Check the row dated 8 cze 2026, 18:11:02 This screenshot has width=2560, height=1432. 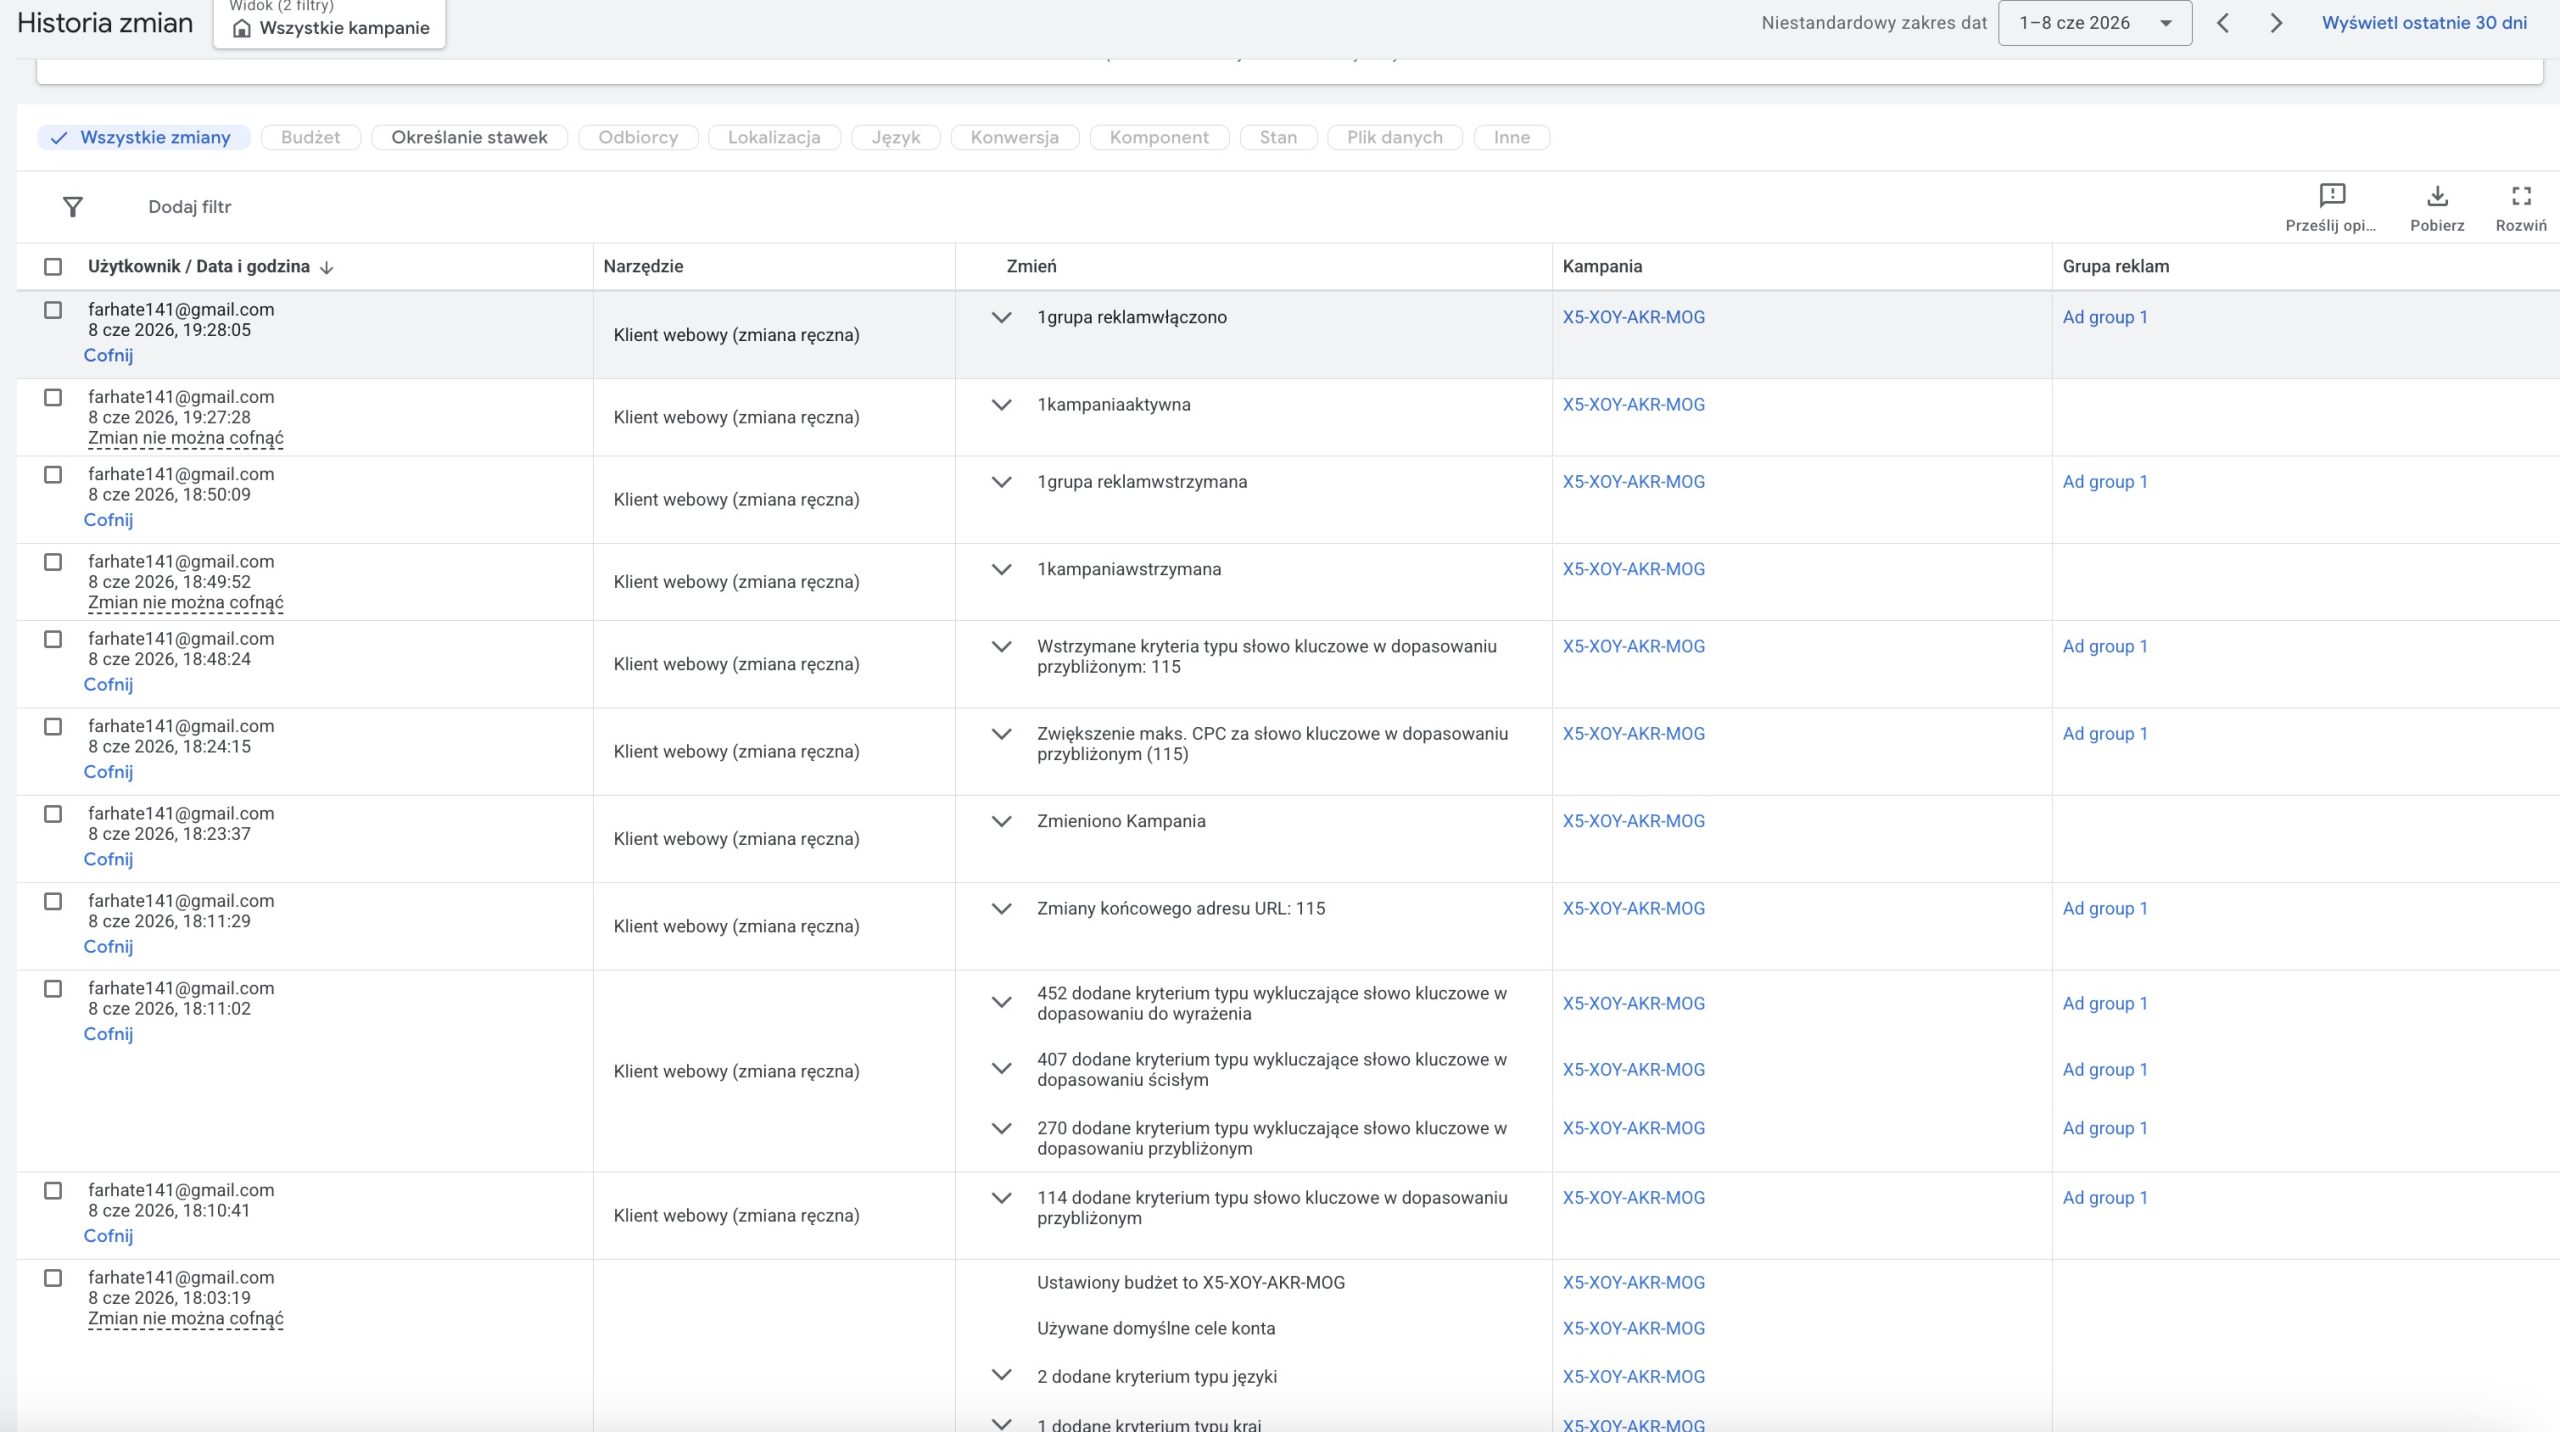click(x=53, y=988)
